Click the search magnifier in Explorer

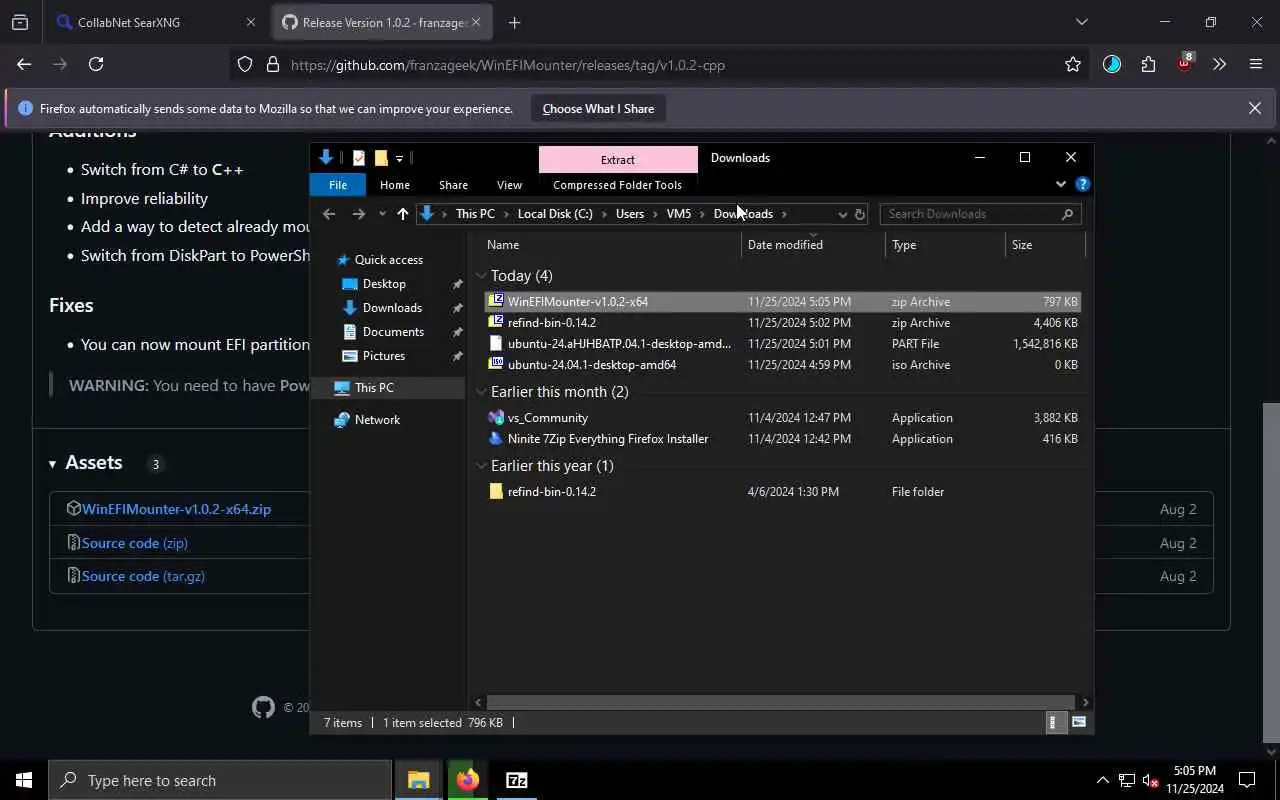coord(1068,214)
